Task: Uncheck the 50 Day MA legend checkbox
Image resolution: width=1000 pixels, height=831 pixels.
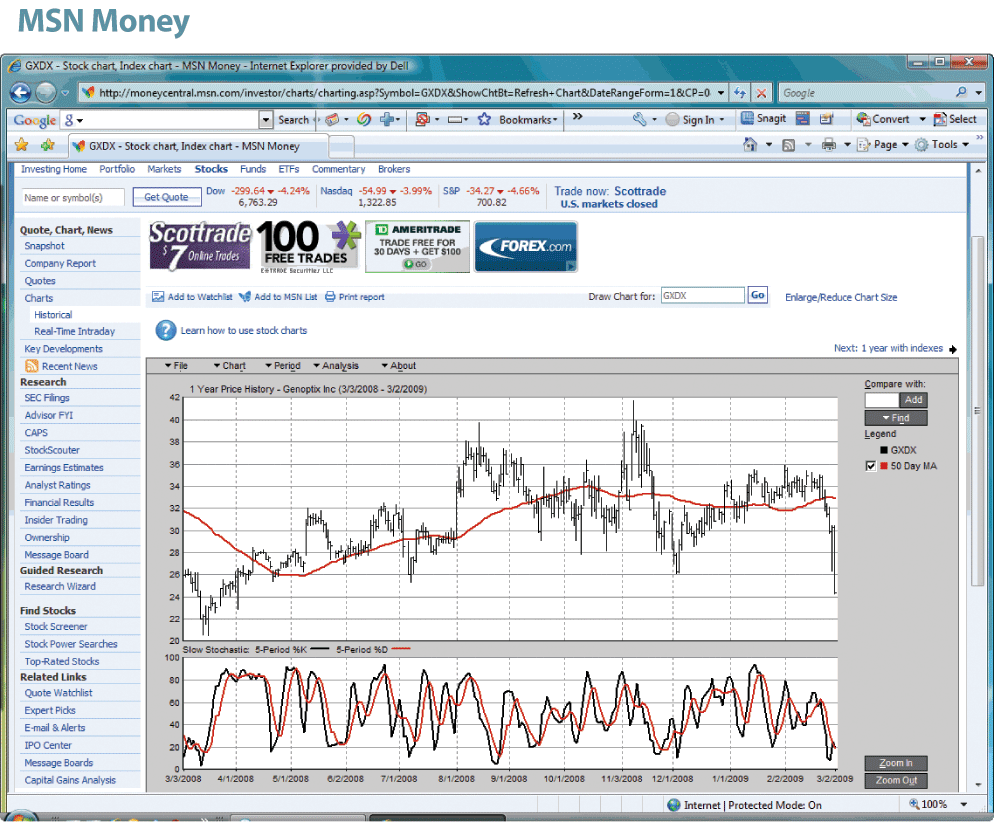Action: [870, 466]
